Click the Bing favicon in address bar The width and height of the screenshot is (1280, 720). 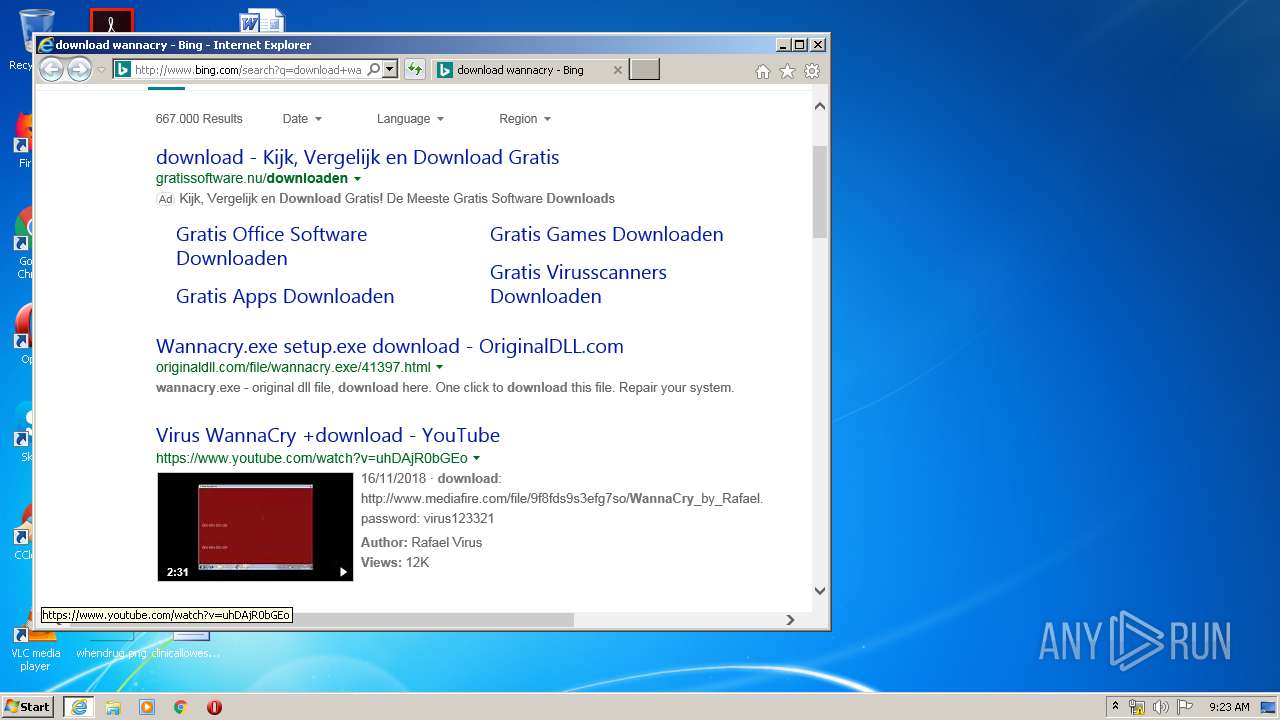pyautogui.click(x=122, y=70)
